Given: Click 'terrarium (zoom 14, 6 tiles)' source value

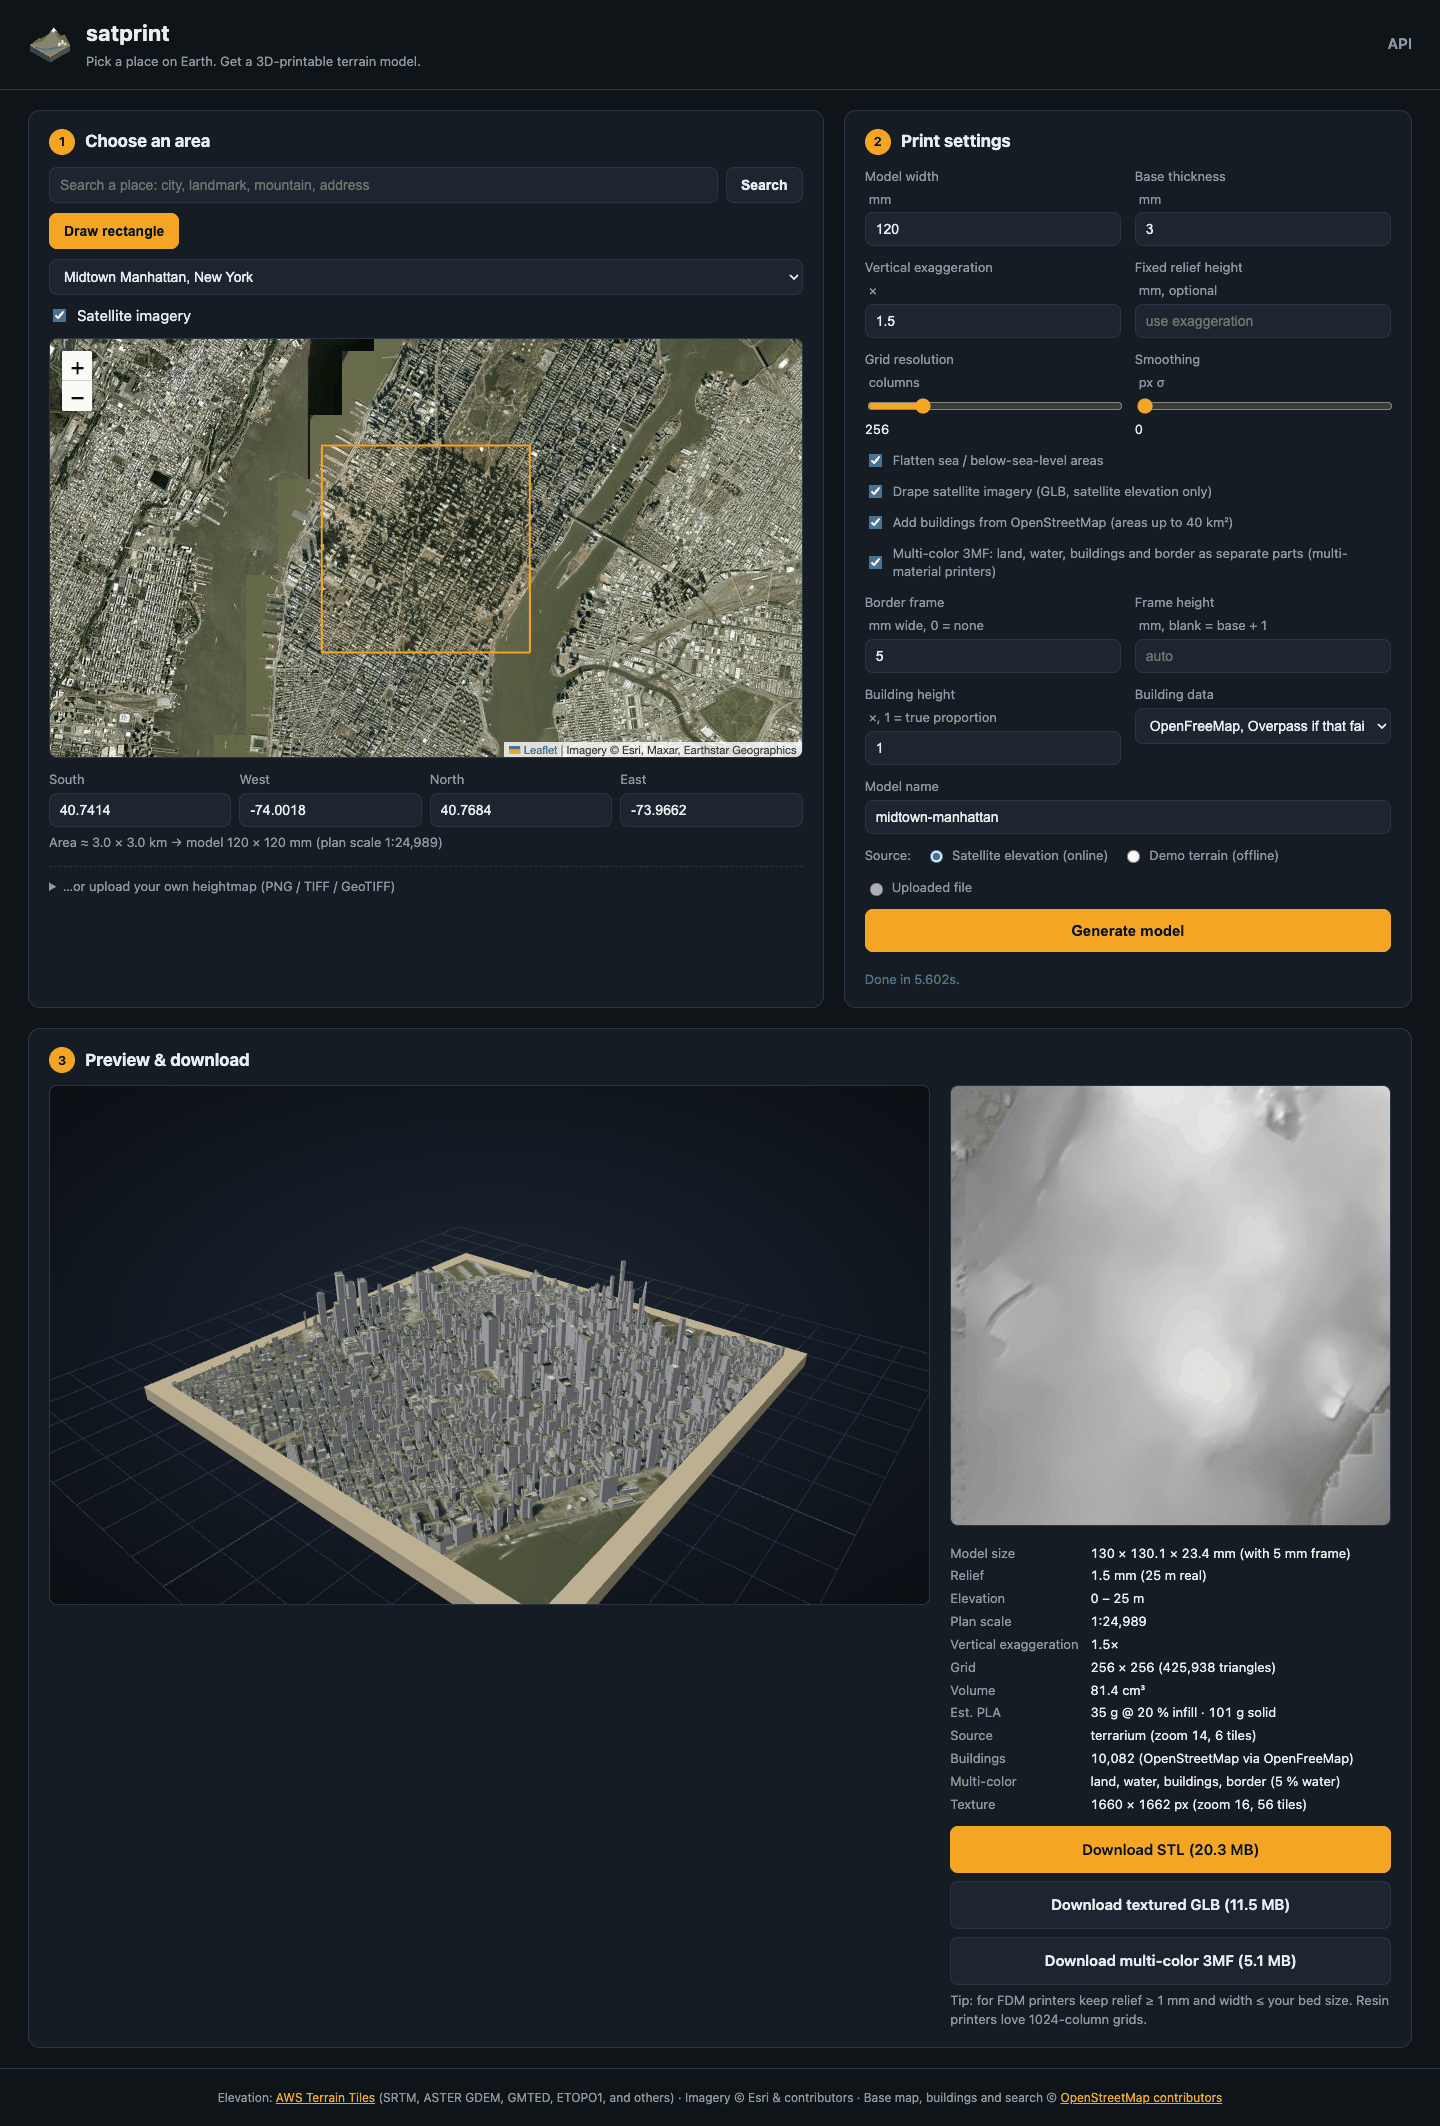Looking at the screenshot, I should (1173, 1735).
